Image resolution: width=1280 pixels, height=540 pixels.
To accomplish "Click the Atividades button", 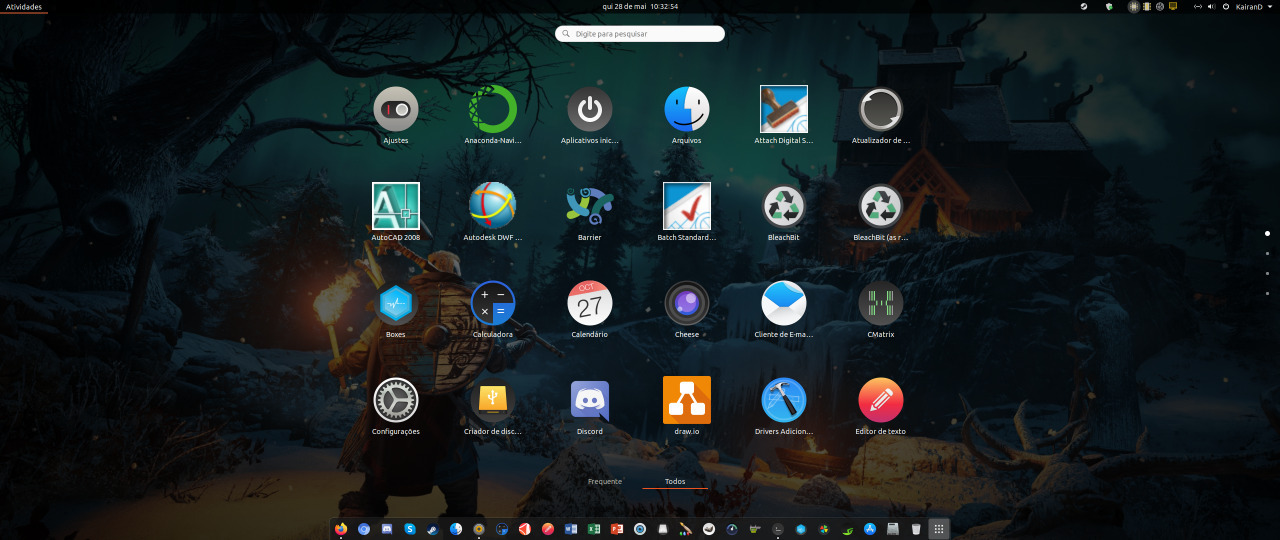I will click(x=24, y=6).
